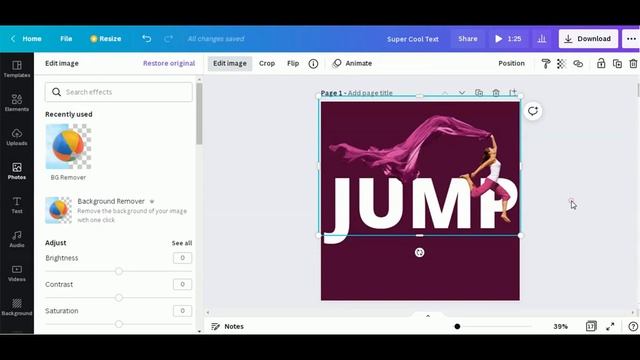This screenshot has width=640, height=360.
Task: Click the effects panel scrollbar
Action: pyautogui.click(x=199, y=114)
